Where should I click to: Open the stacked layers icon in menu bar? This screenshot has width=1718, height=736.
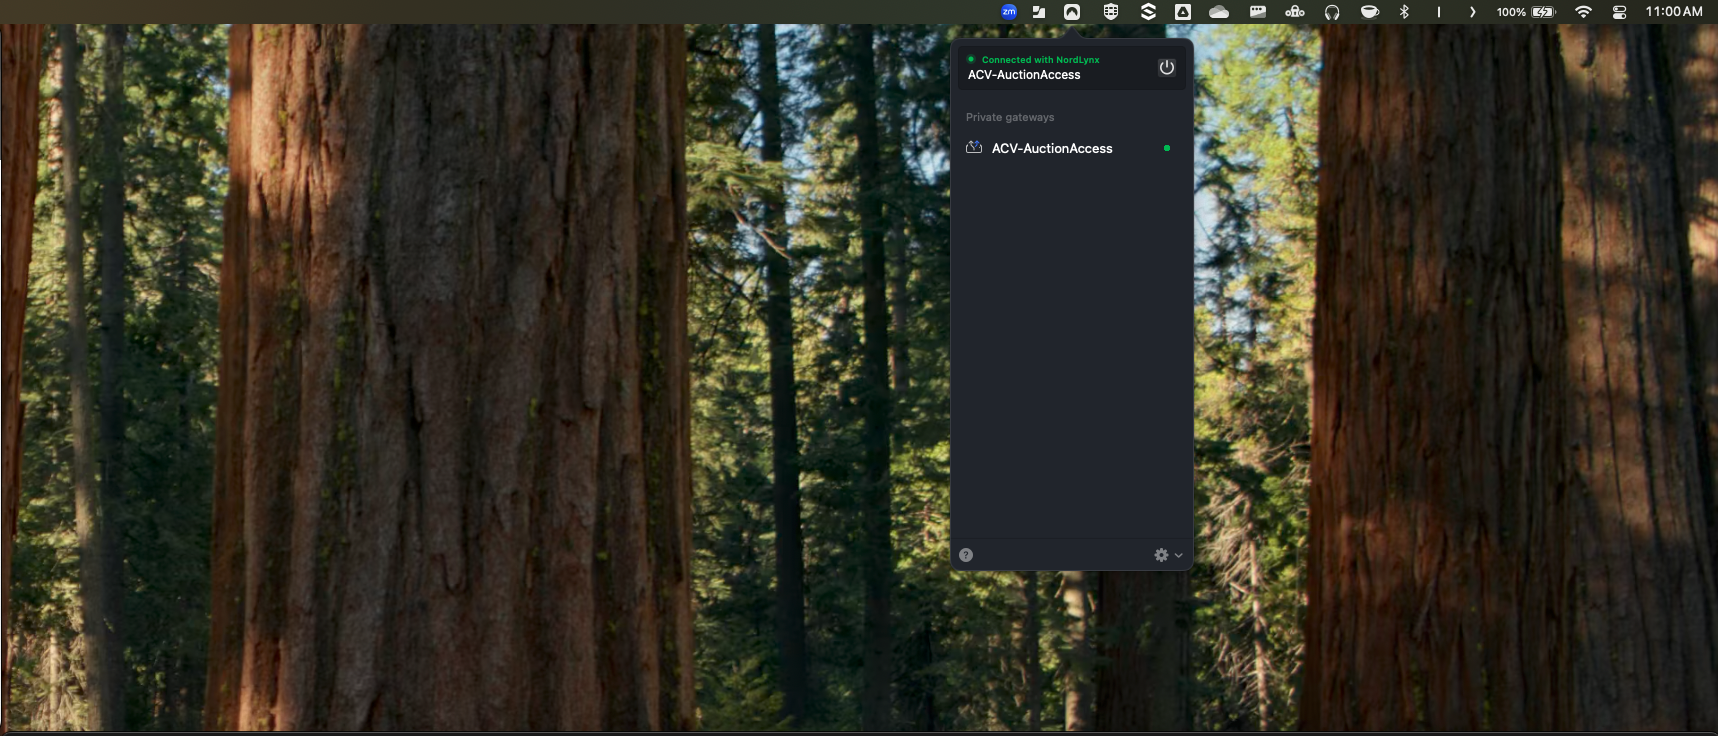1148,12
